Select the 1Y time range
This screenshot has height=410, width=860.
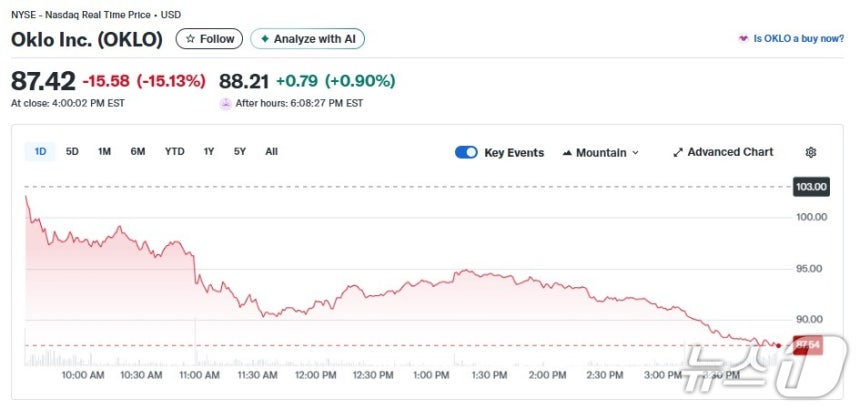[x=209, y=152]
